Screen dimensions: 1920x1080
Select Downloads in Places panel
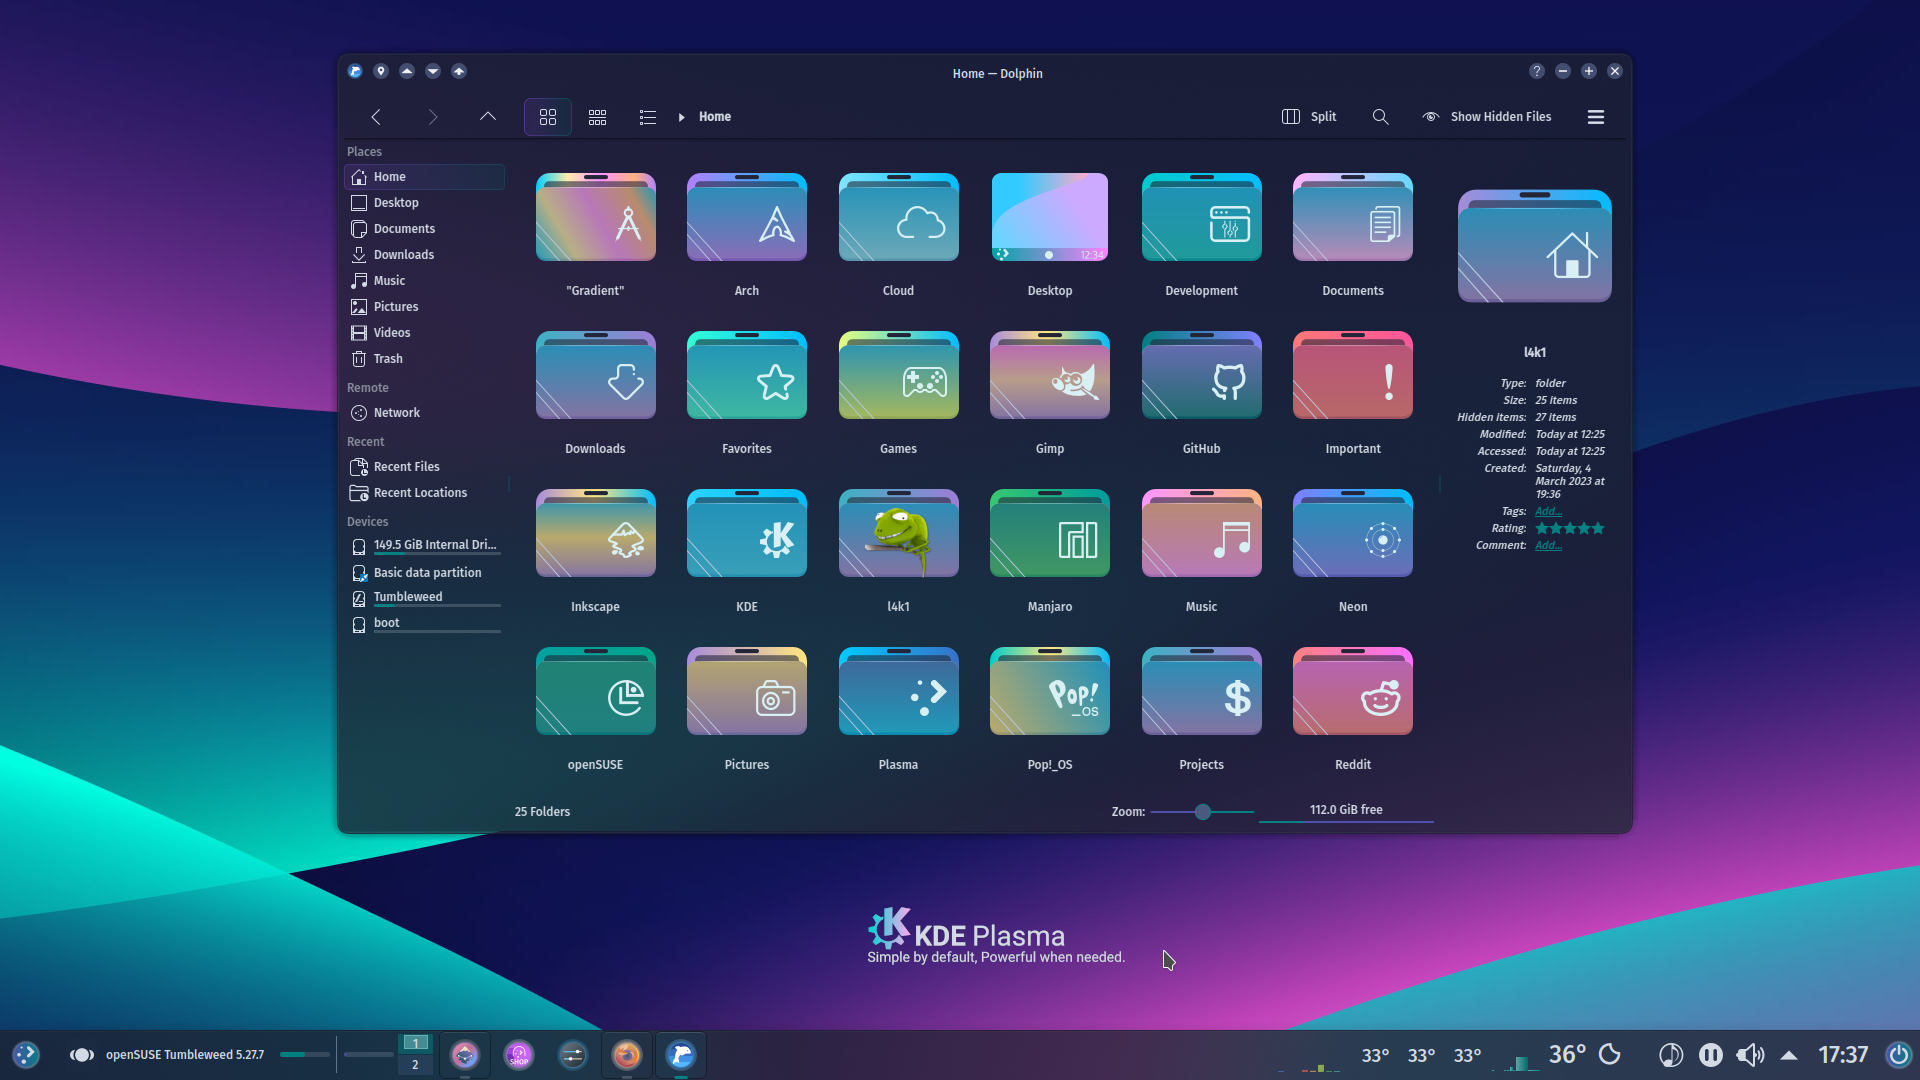(x=425, y=255)
